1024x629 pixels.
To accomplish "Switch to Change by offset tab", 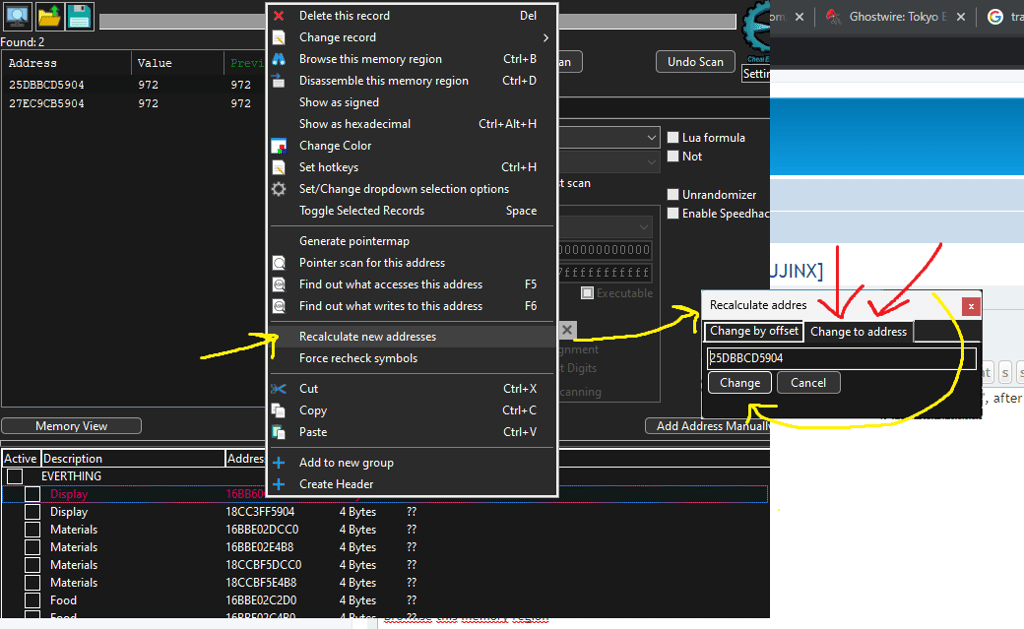I will pyautogui.click(x=754, y=331).
